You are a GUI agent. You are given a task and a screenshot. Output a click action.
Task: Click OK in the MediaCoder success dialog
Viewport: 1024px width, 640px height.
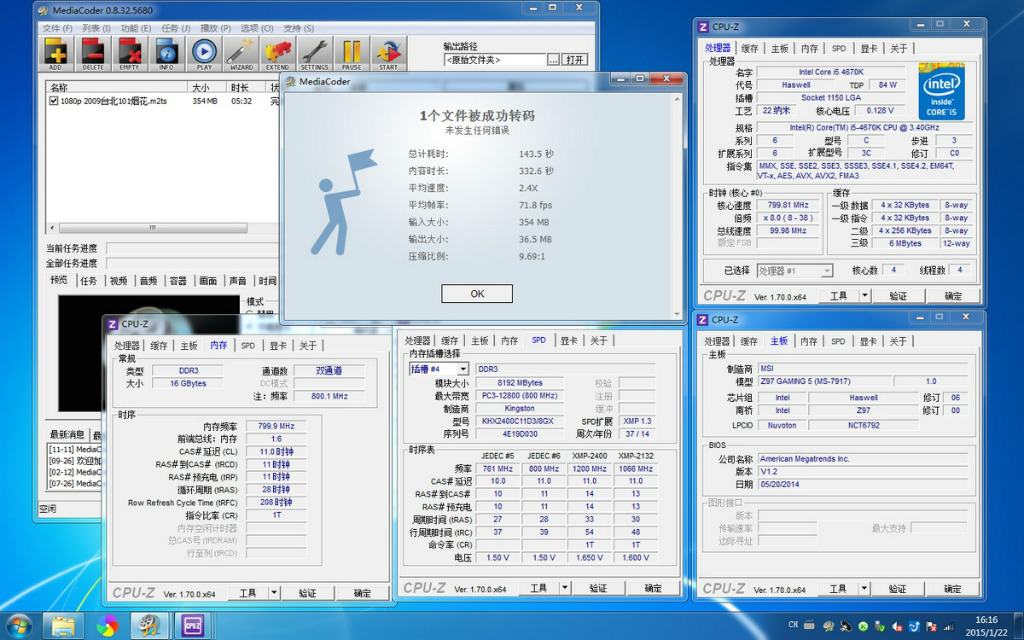point(477,294)
